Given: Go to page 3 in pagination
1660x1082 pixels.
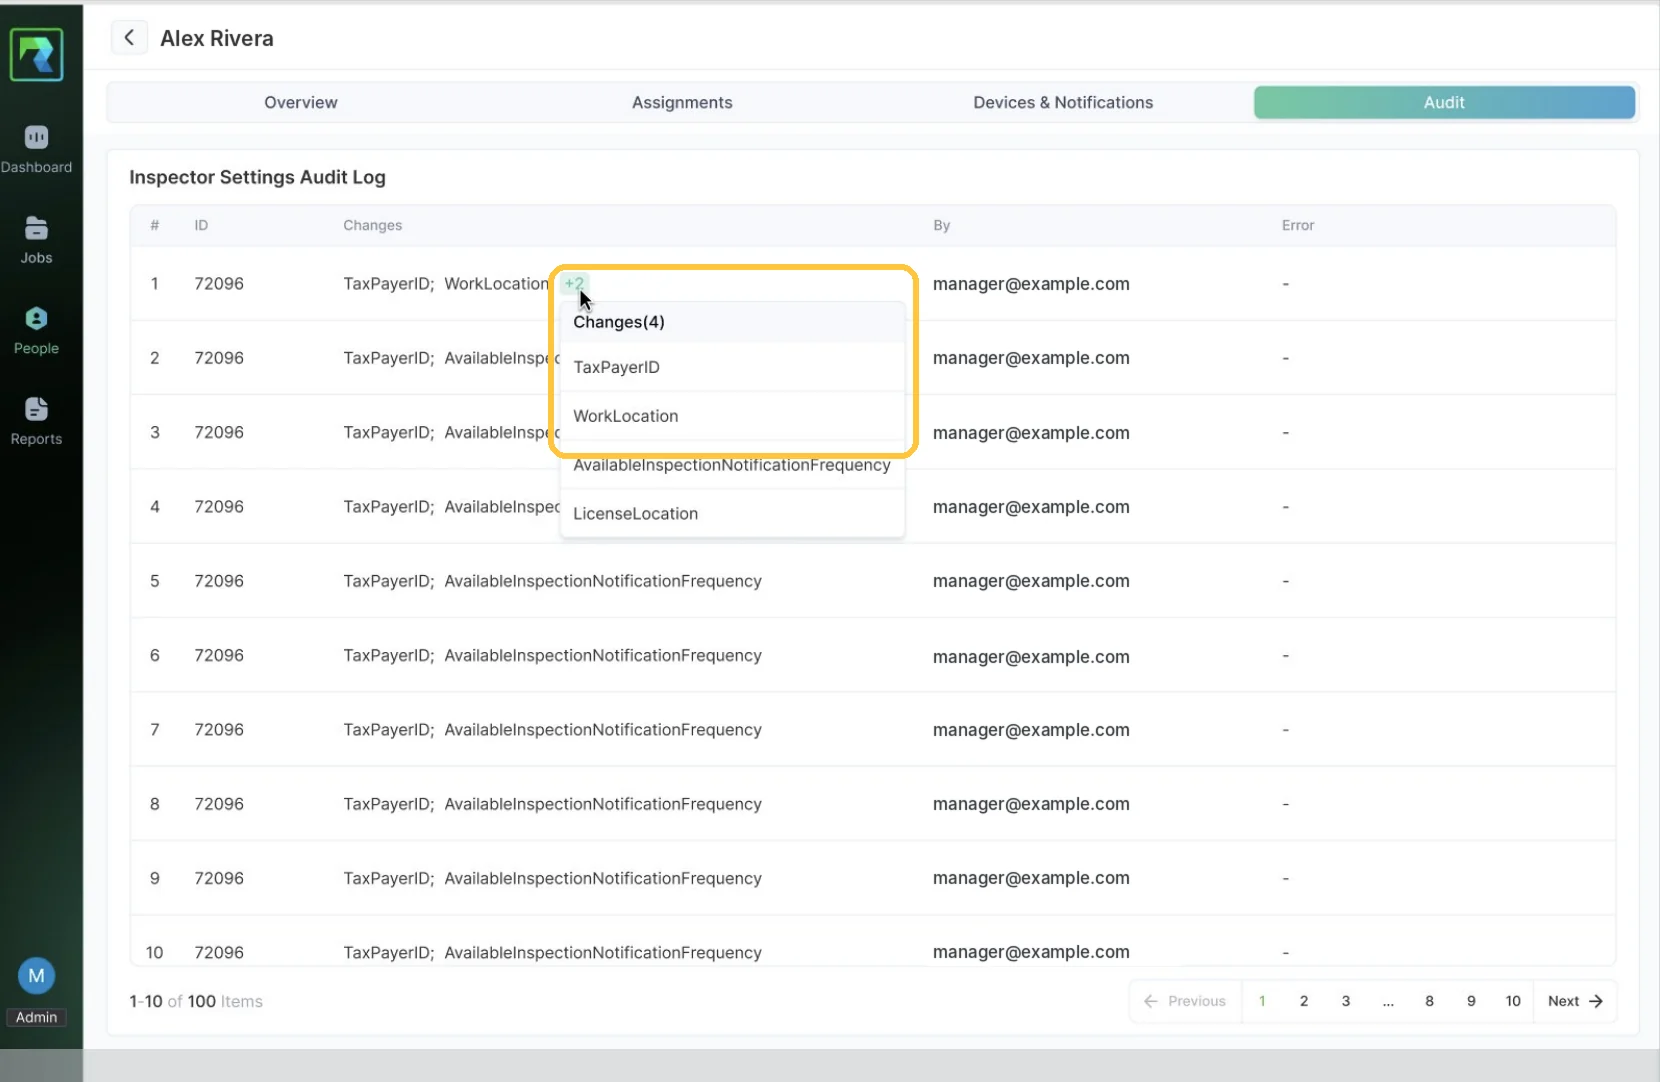Looking at the screenshot, I should click(1346, 1001).
